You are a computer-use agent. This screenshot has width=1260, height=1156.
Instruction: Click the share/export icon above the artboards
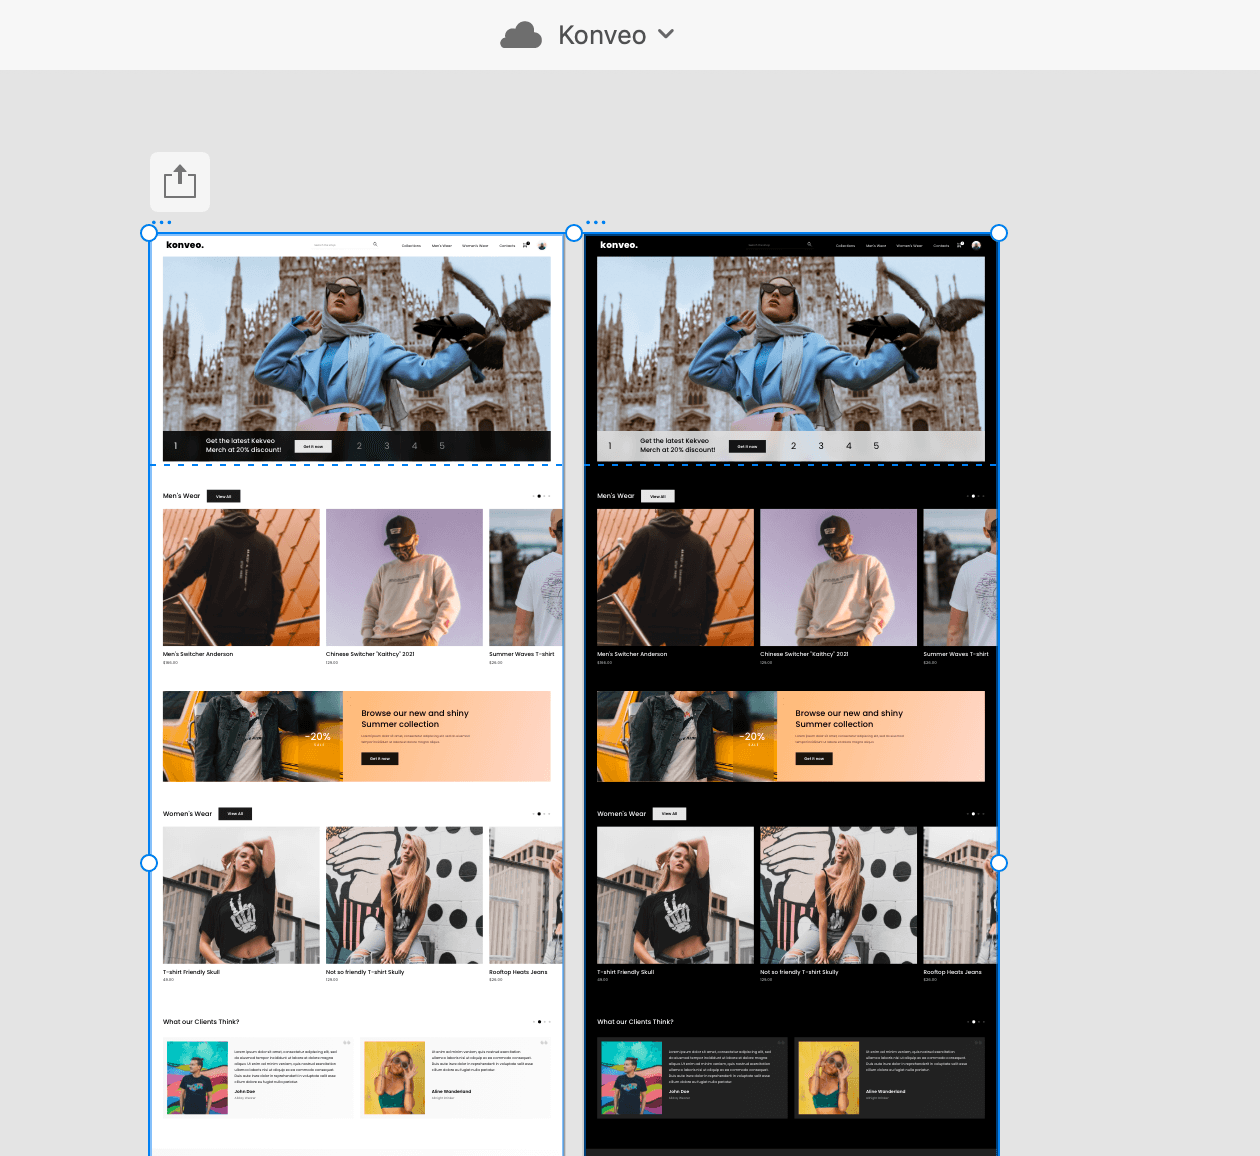coord(180,182)
